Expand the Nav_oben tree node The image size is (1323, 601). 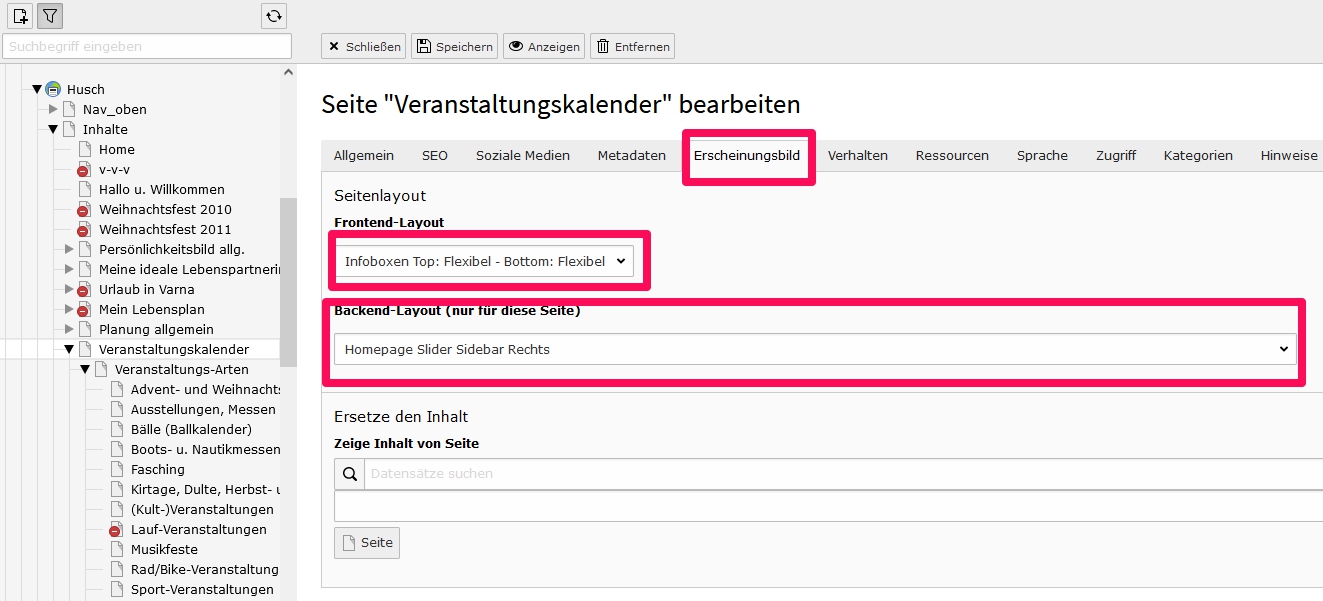pos(53,109)
